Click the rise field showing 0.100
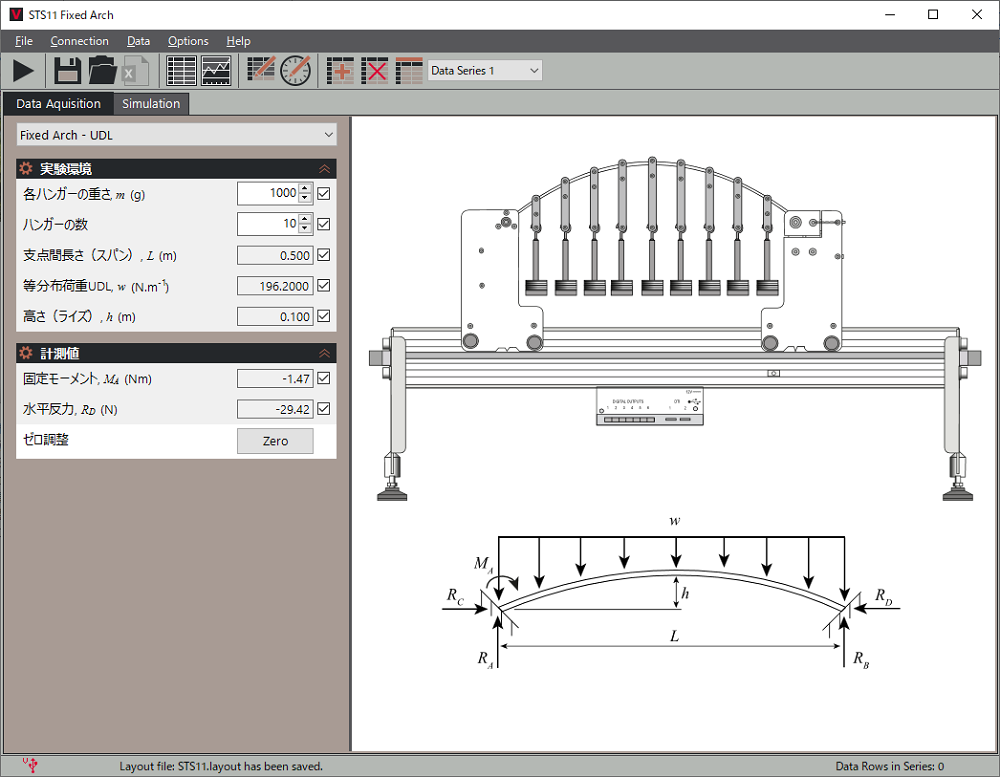 276,316
